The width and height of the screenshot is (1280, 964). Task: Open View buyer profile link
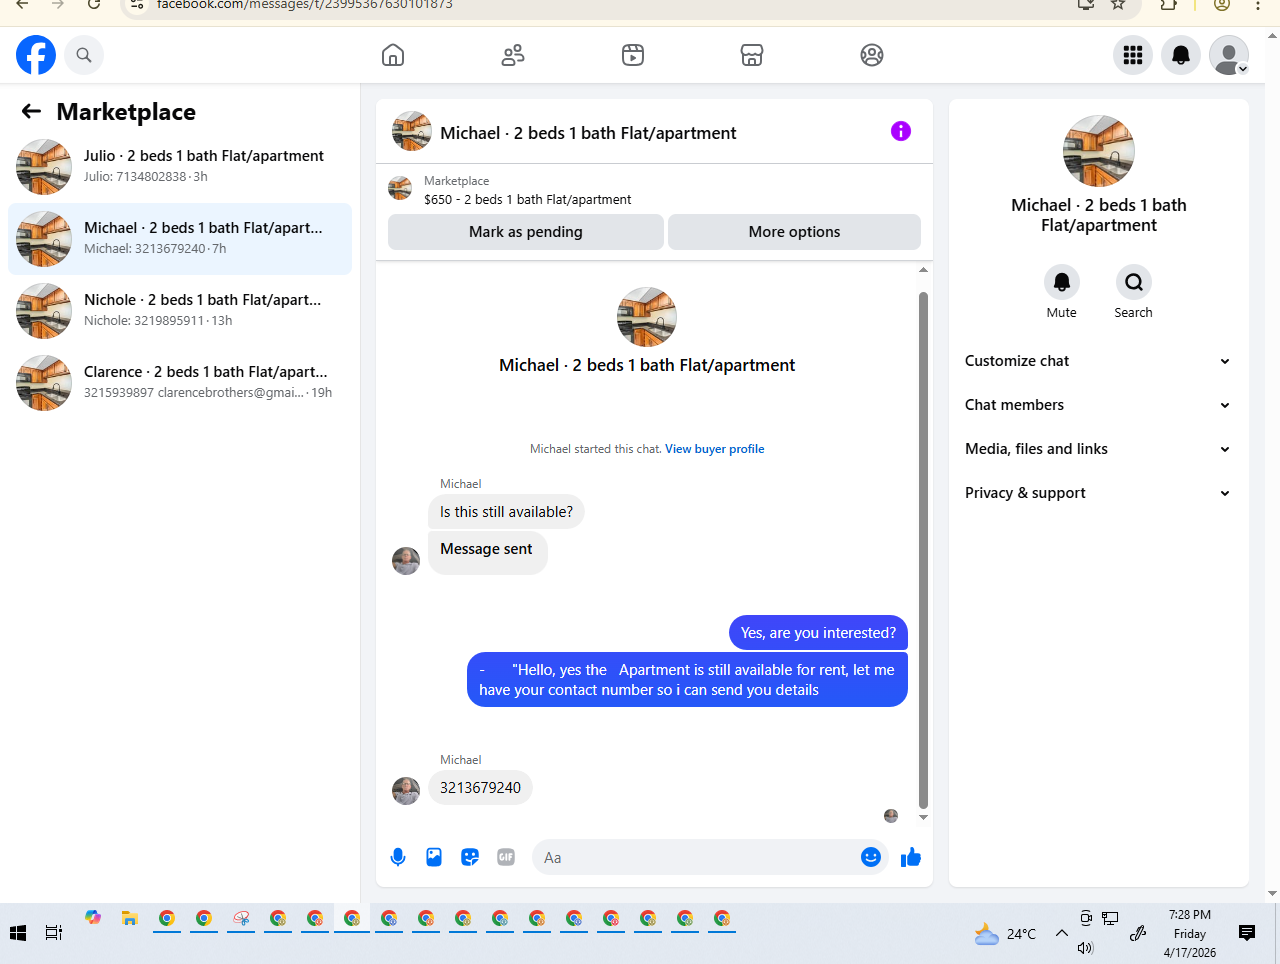(x=715, y=449)
